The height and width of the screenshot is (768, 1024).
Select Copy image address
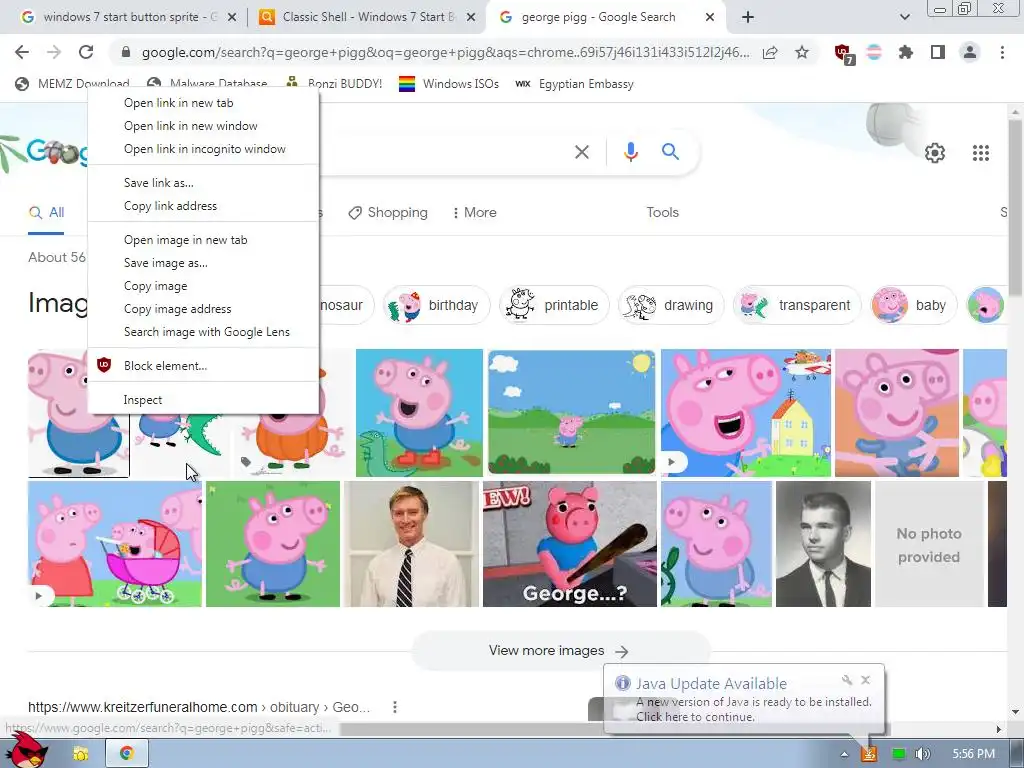(203, 309)
